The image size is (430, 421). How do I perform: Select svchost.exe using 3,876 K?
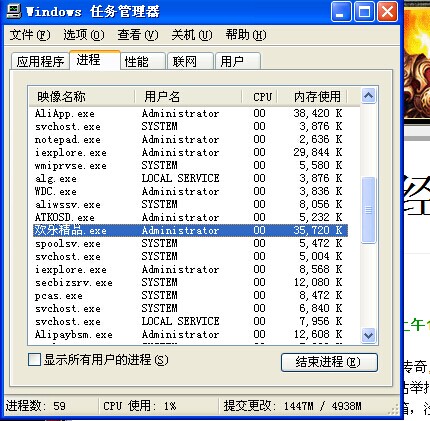pos(190,126)
